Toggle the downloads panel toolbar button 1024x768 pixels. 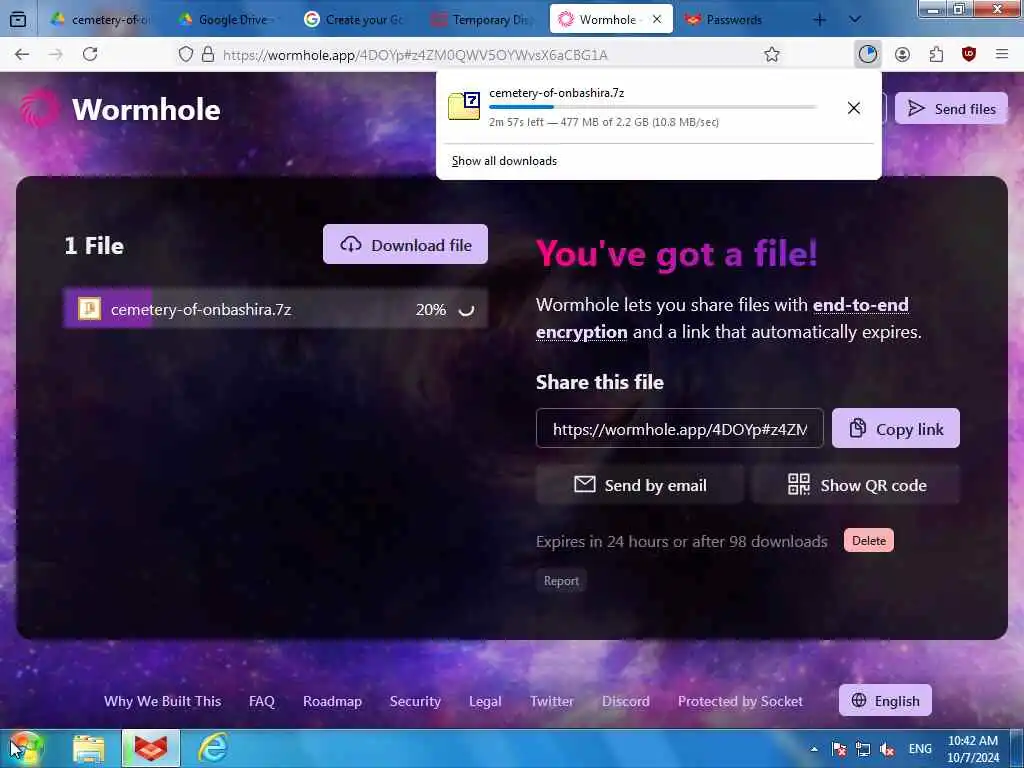coord(868,54)
